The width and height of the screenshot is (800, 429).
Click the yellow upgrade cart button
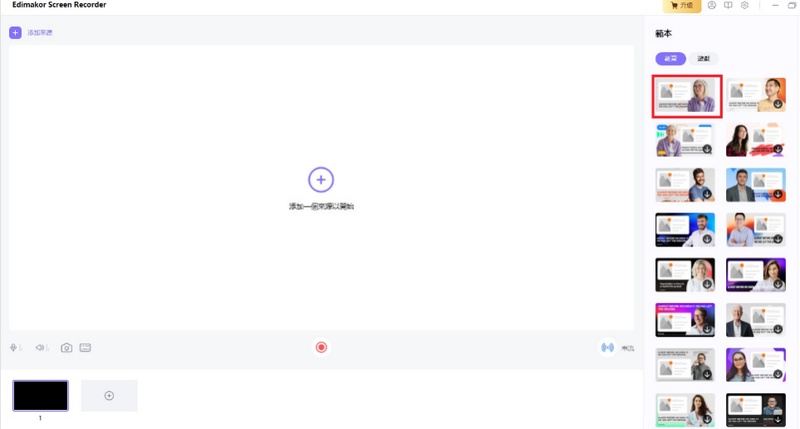[682, 6]
